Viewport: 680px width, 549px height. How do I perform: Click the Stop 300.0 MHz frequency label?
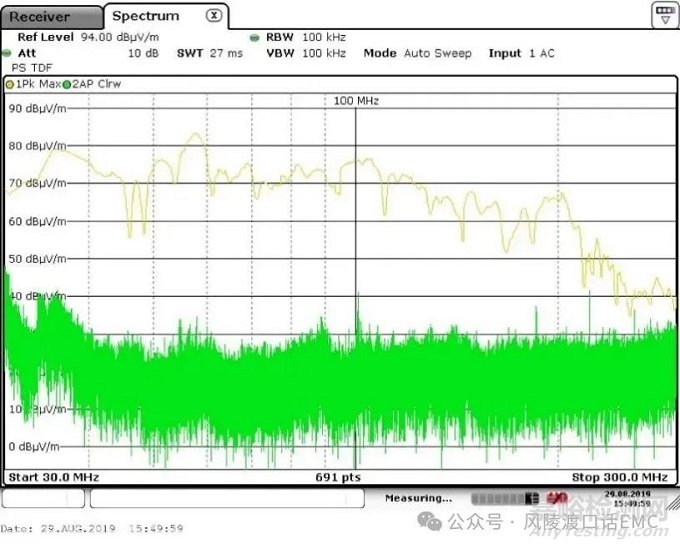(619, 477)
